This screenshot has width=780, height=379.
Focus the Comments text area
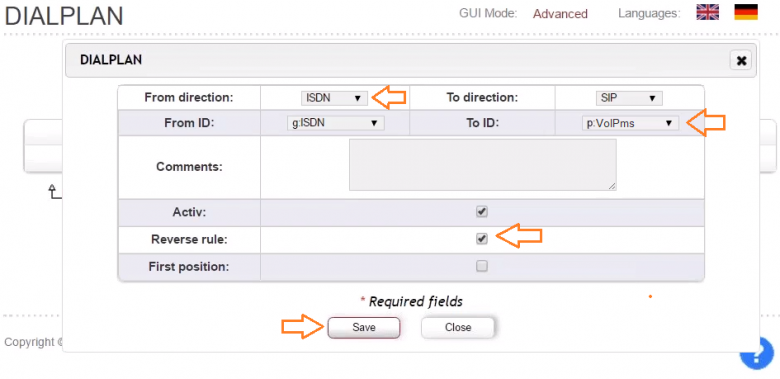coord(483,165)
